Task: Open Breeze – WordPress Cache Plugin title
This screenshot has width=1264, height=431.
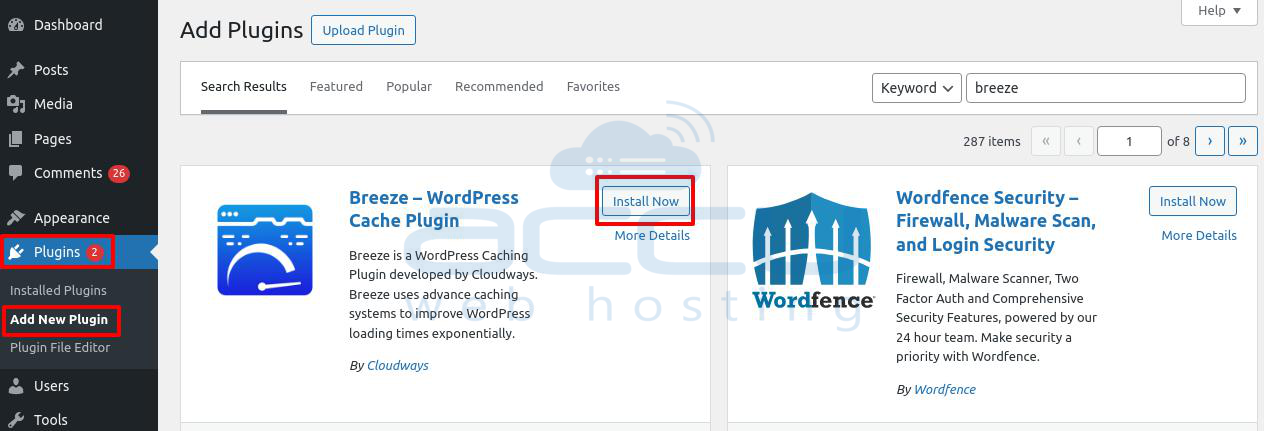Action: pos(434,209)
